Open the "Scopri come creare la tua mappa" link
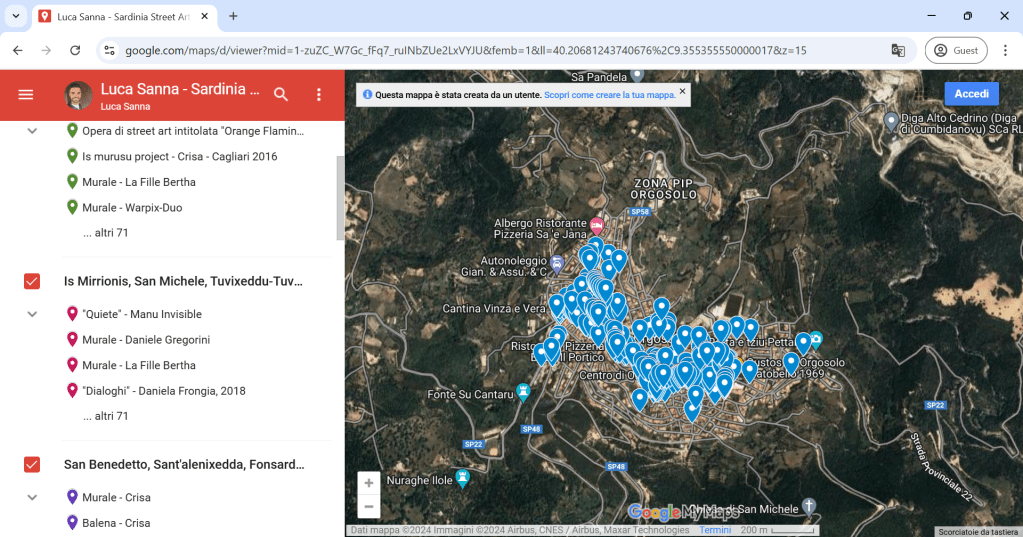Viewport: 1023px width, 537px height. [x=610, y=95]
